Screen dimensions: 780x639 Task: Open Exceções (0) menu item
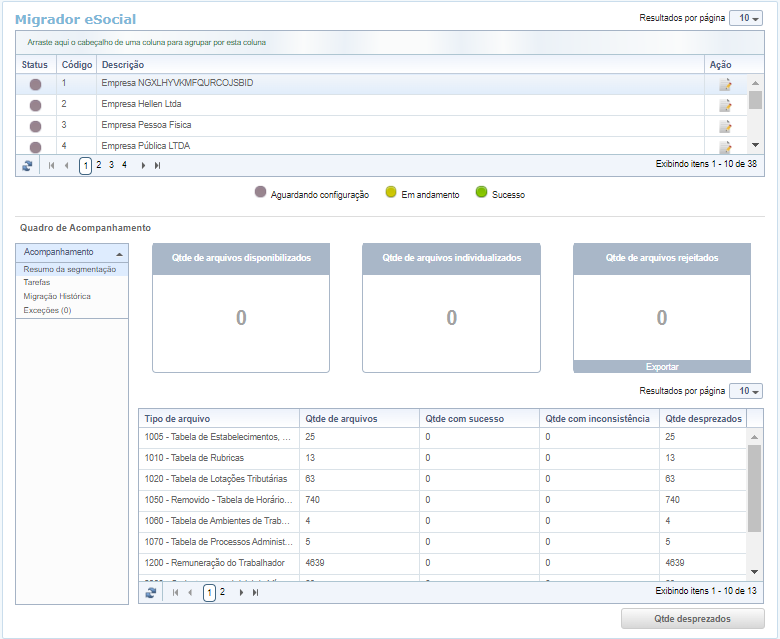47,311
